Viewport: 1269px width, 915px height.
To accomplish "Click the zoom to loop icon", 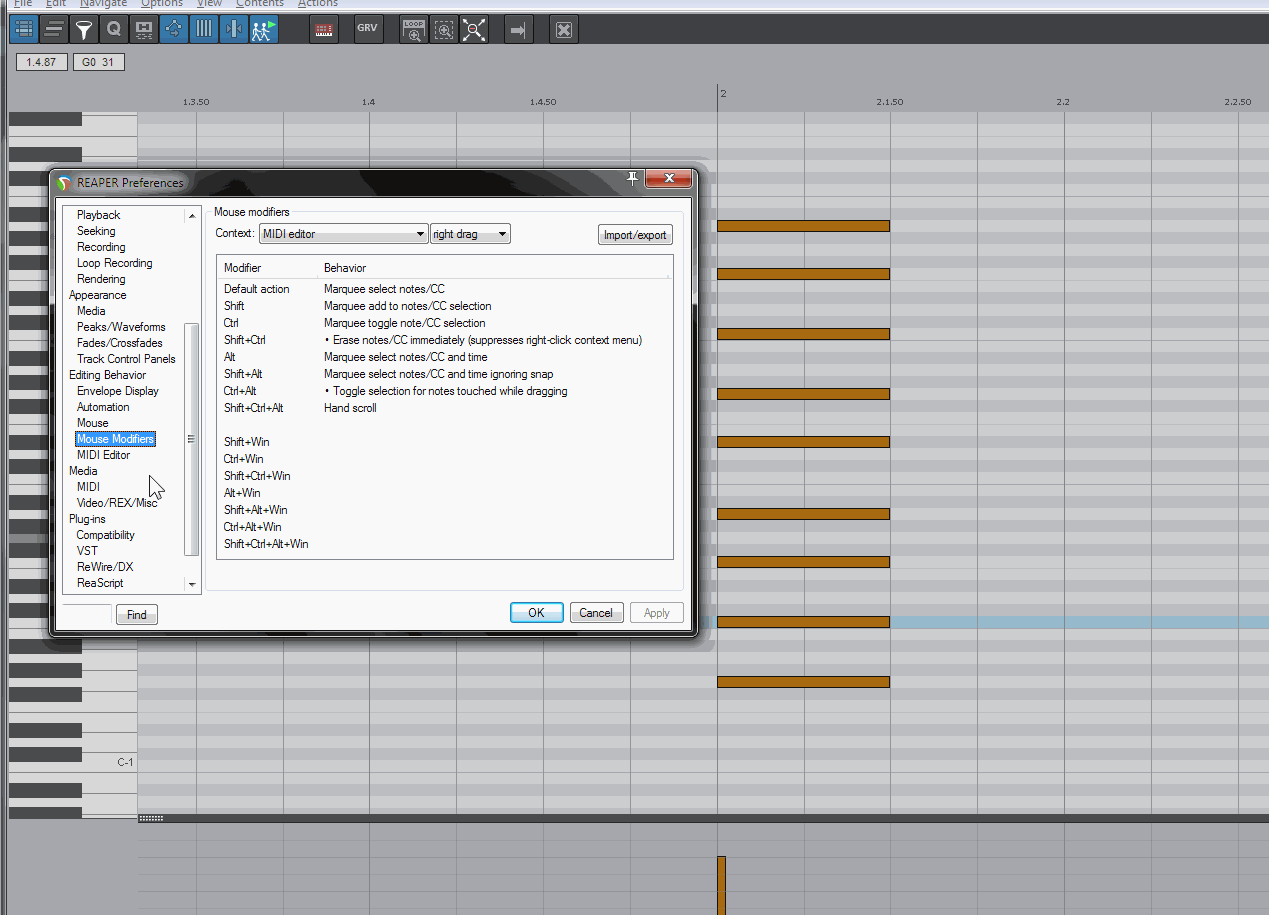I will click(x=413, y=30).
